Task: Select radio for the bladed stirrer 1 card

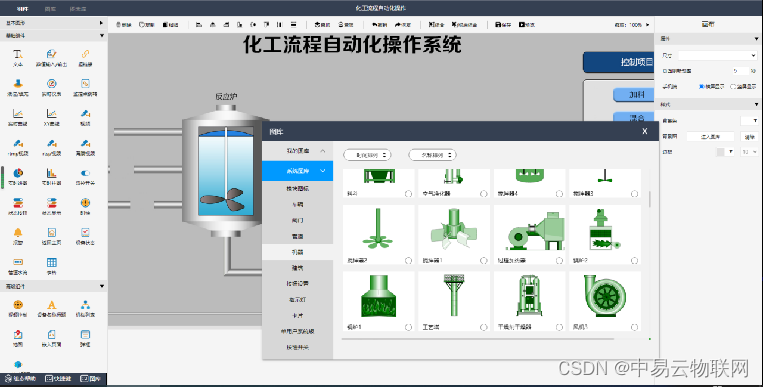Action: tap(484, 260)
